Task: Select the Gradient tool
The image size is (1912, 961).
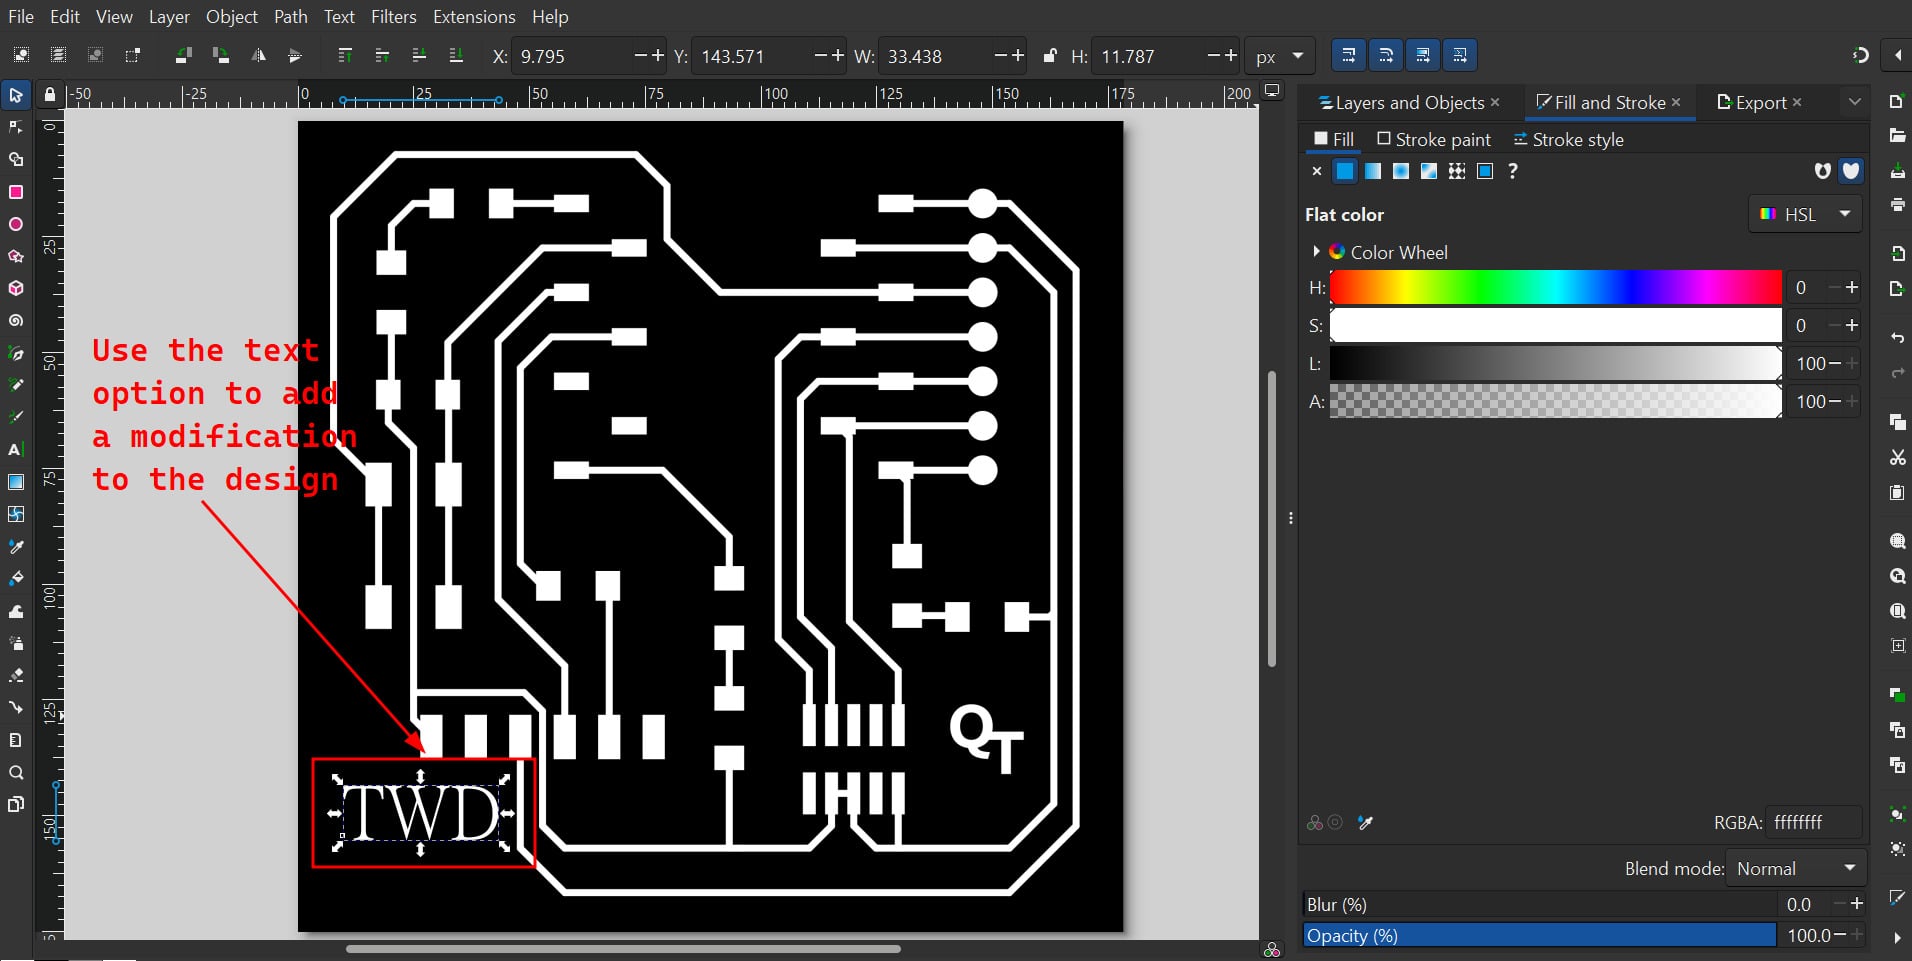Action: 16,482
